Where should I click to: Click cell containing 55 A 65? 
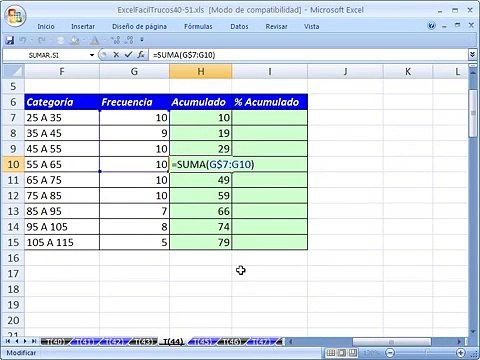[x=62, y=164]
